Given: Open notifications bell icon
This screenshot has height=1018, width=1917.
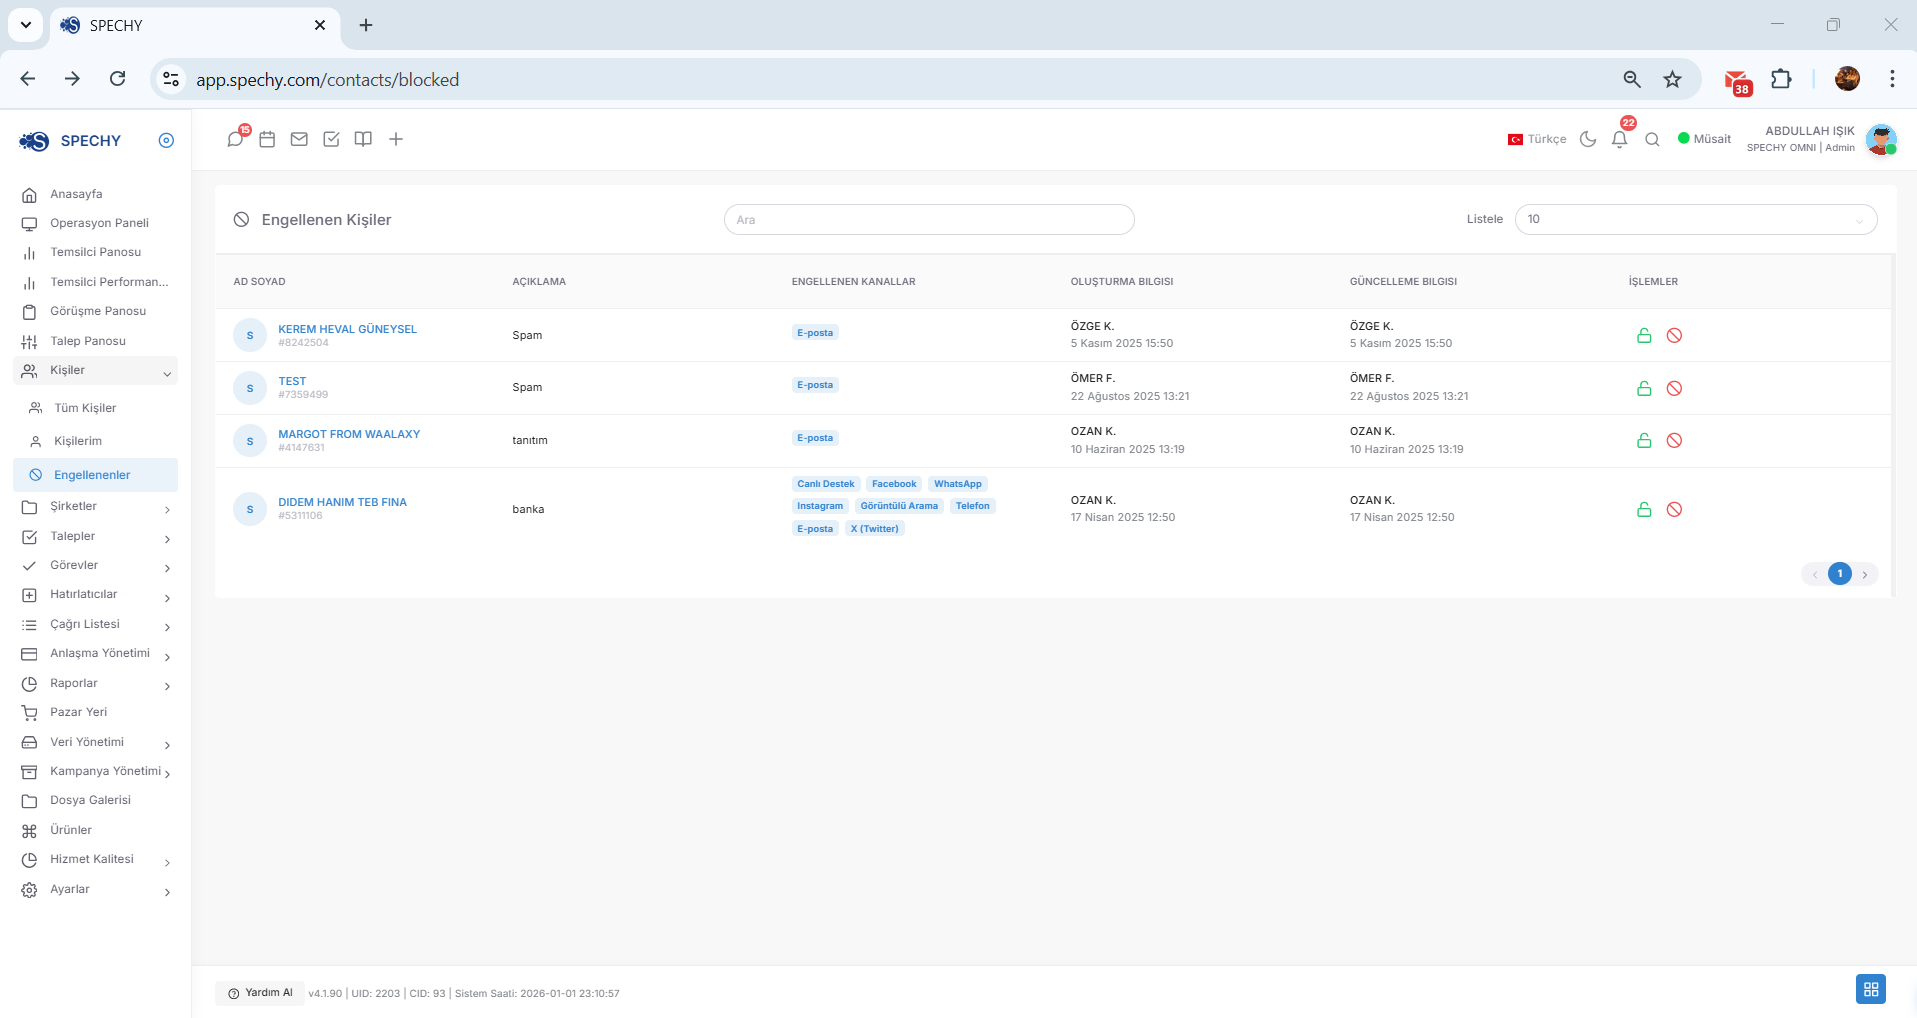Looking at the screenshot, I should [1620, 139].
